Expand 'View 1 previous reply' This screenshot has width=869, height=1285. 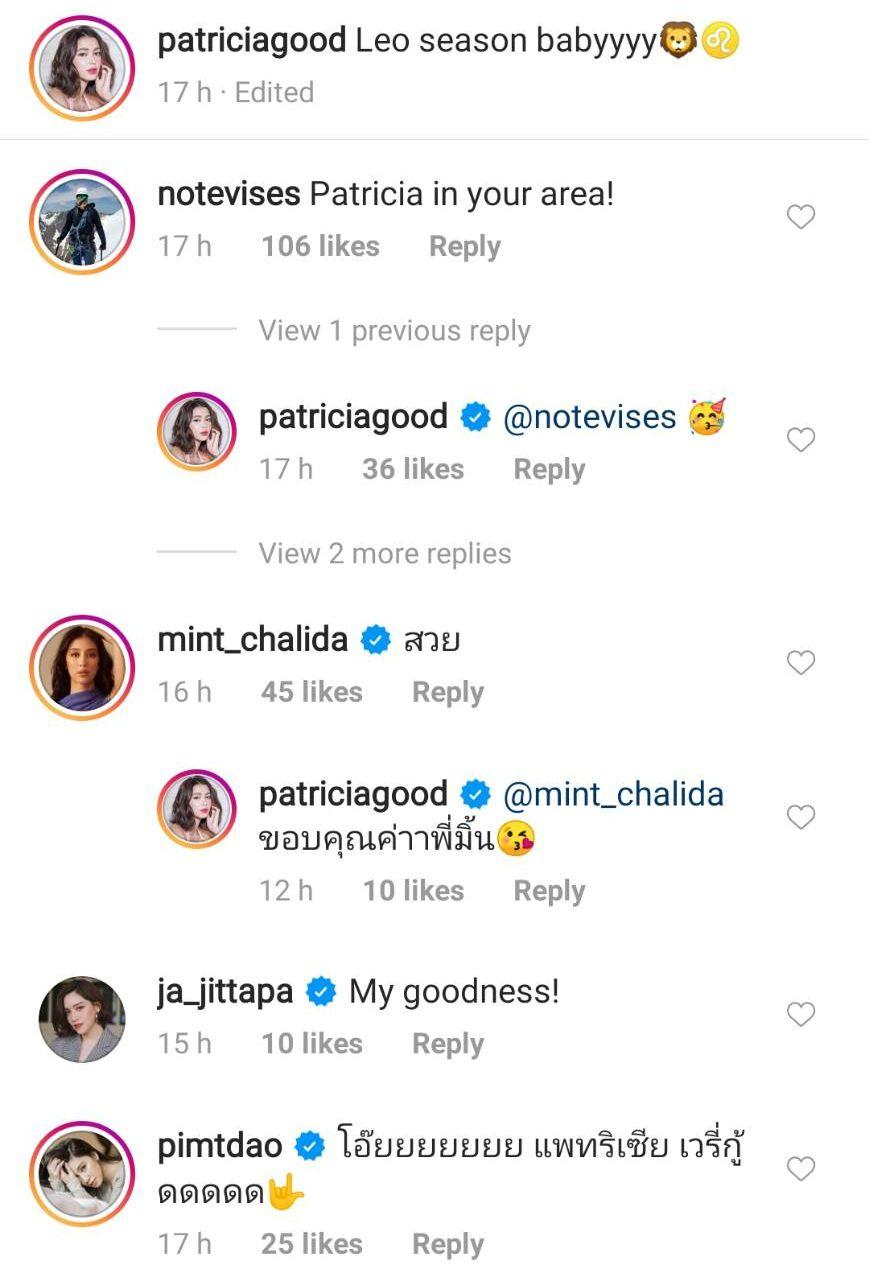(x=394, y=331)
